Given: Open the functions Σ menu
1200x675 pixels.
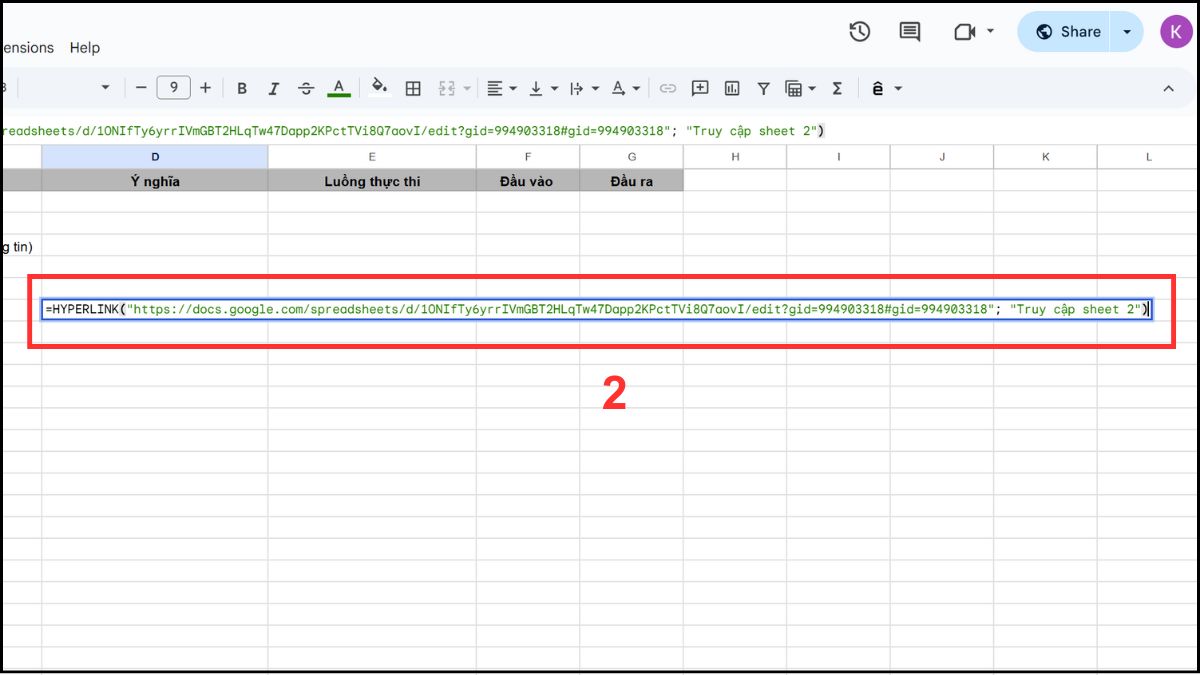Looking at the screenshot, I should point(837,88).
